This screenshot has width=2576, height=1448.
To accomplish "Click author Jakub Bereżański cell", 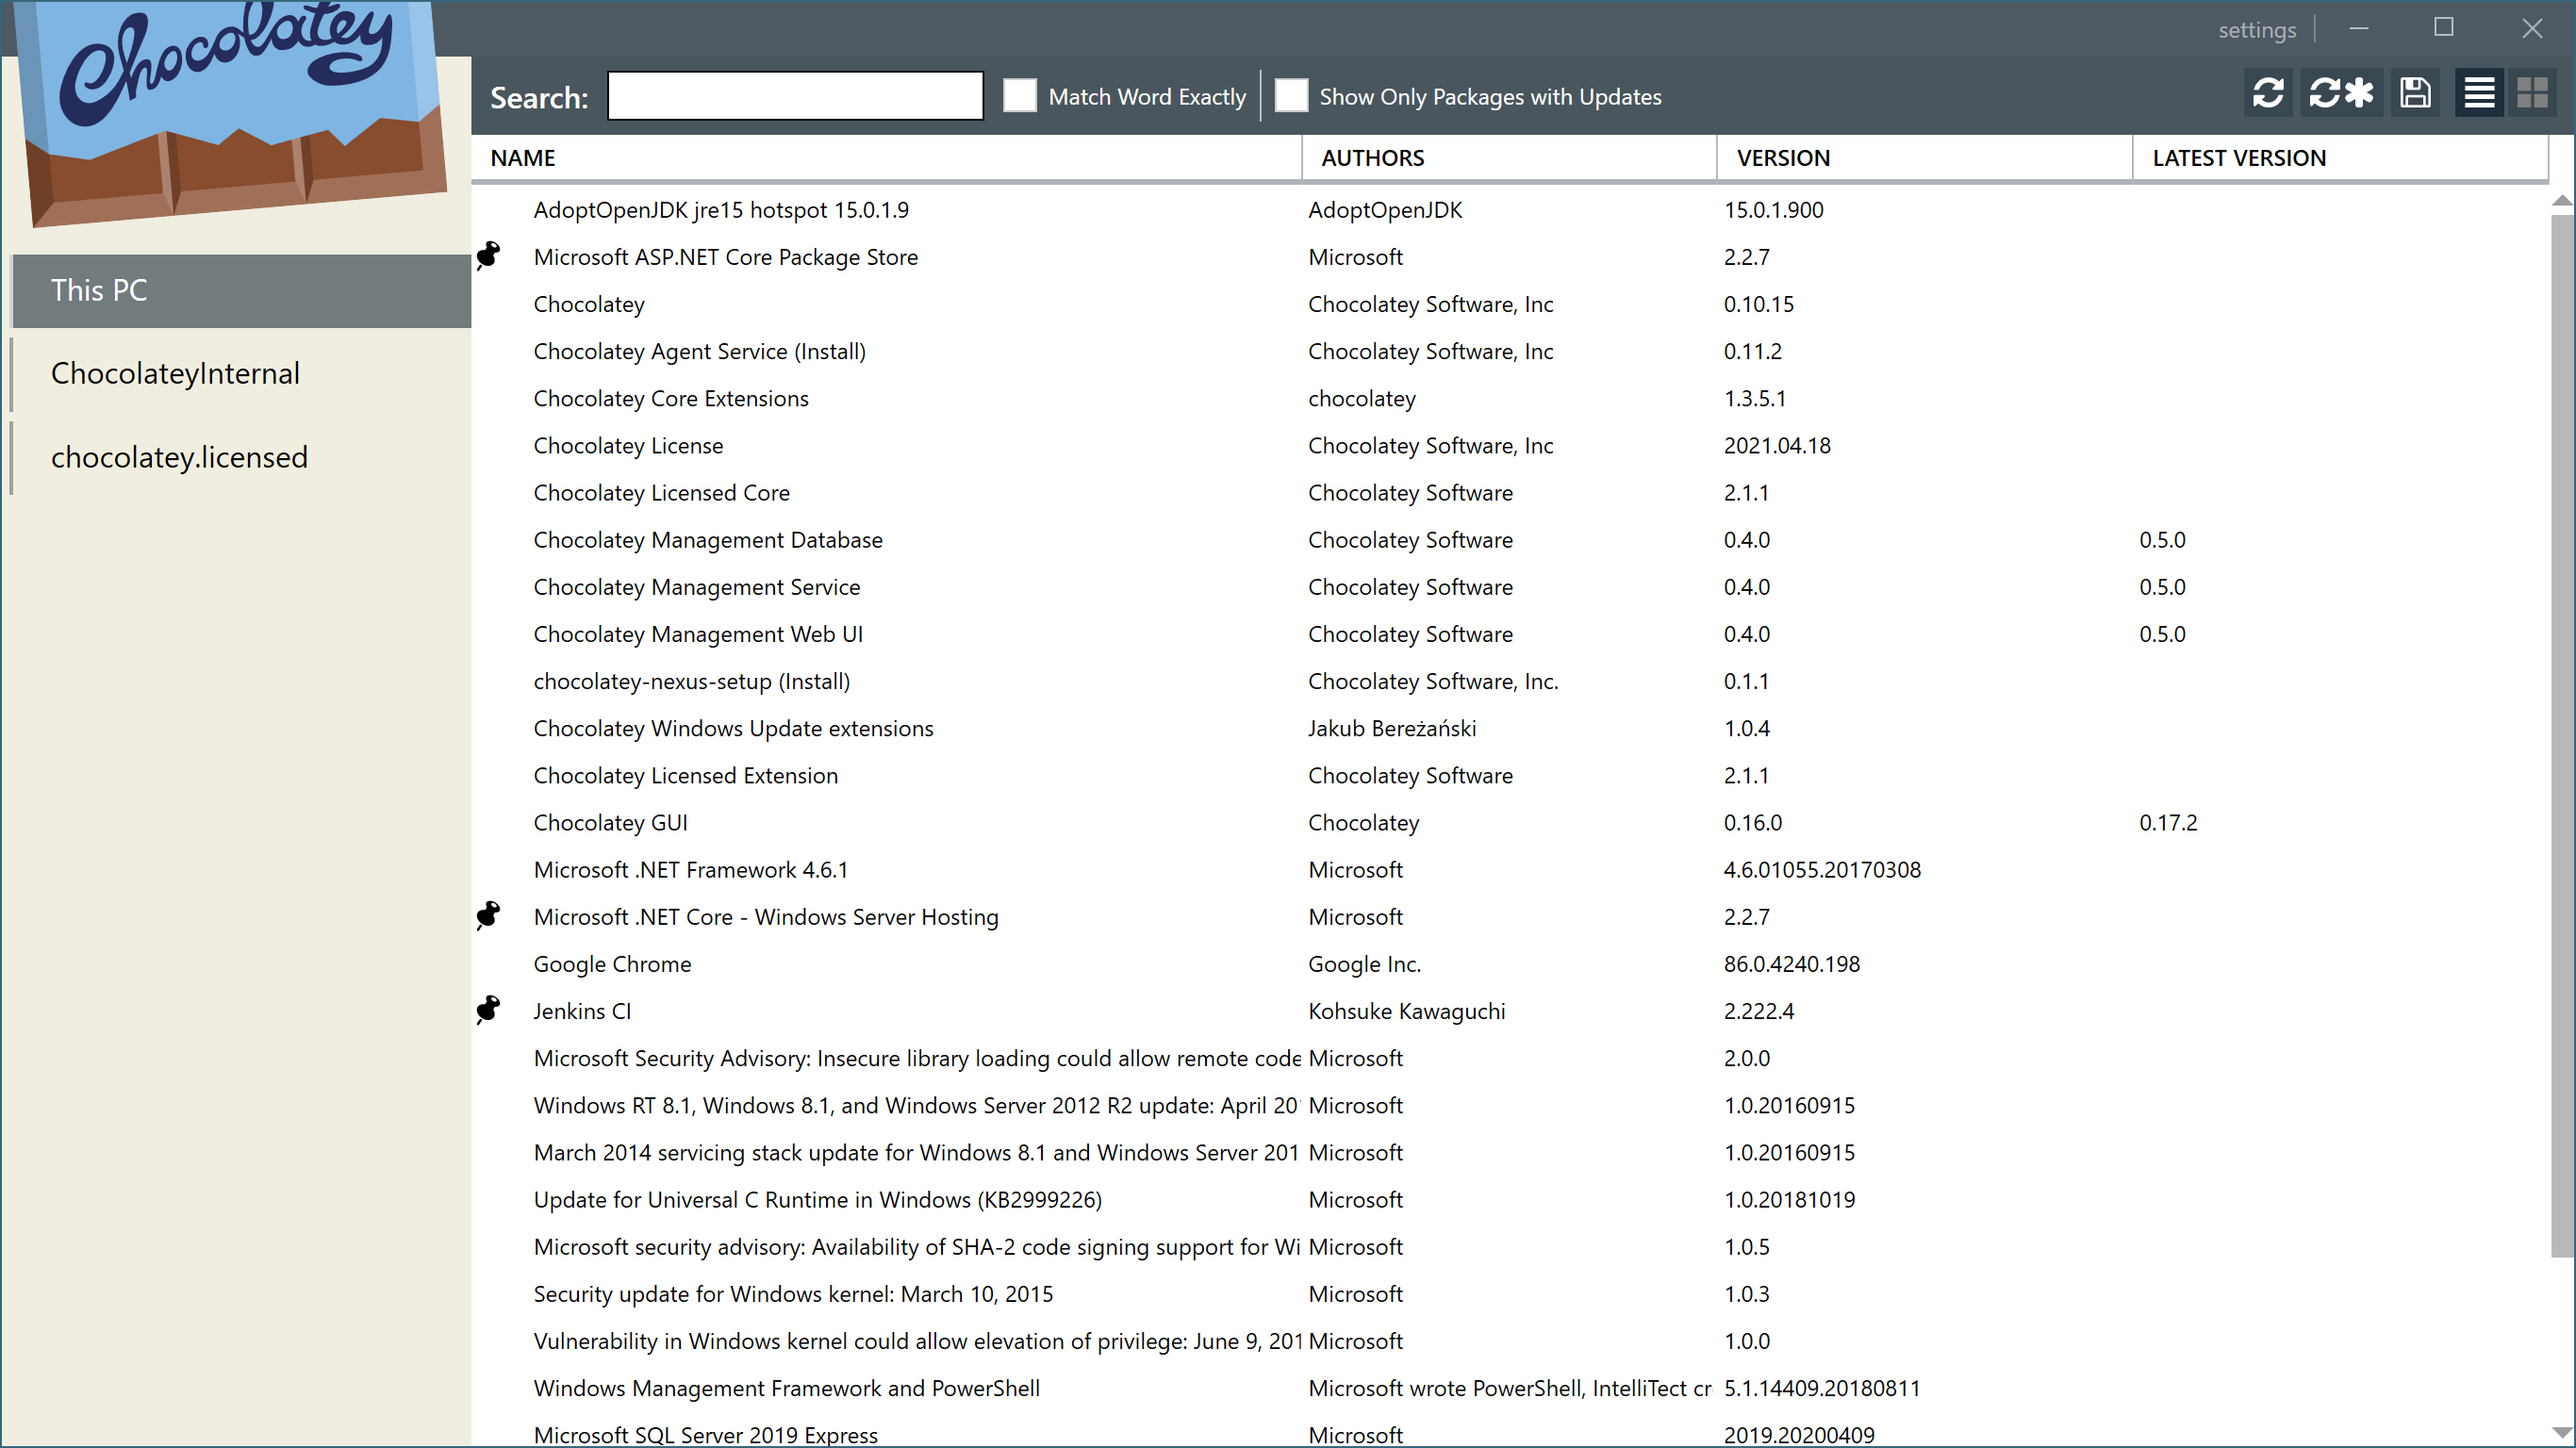I will [x=1392, y=728].
